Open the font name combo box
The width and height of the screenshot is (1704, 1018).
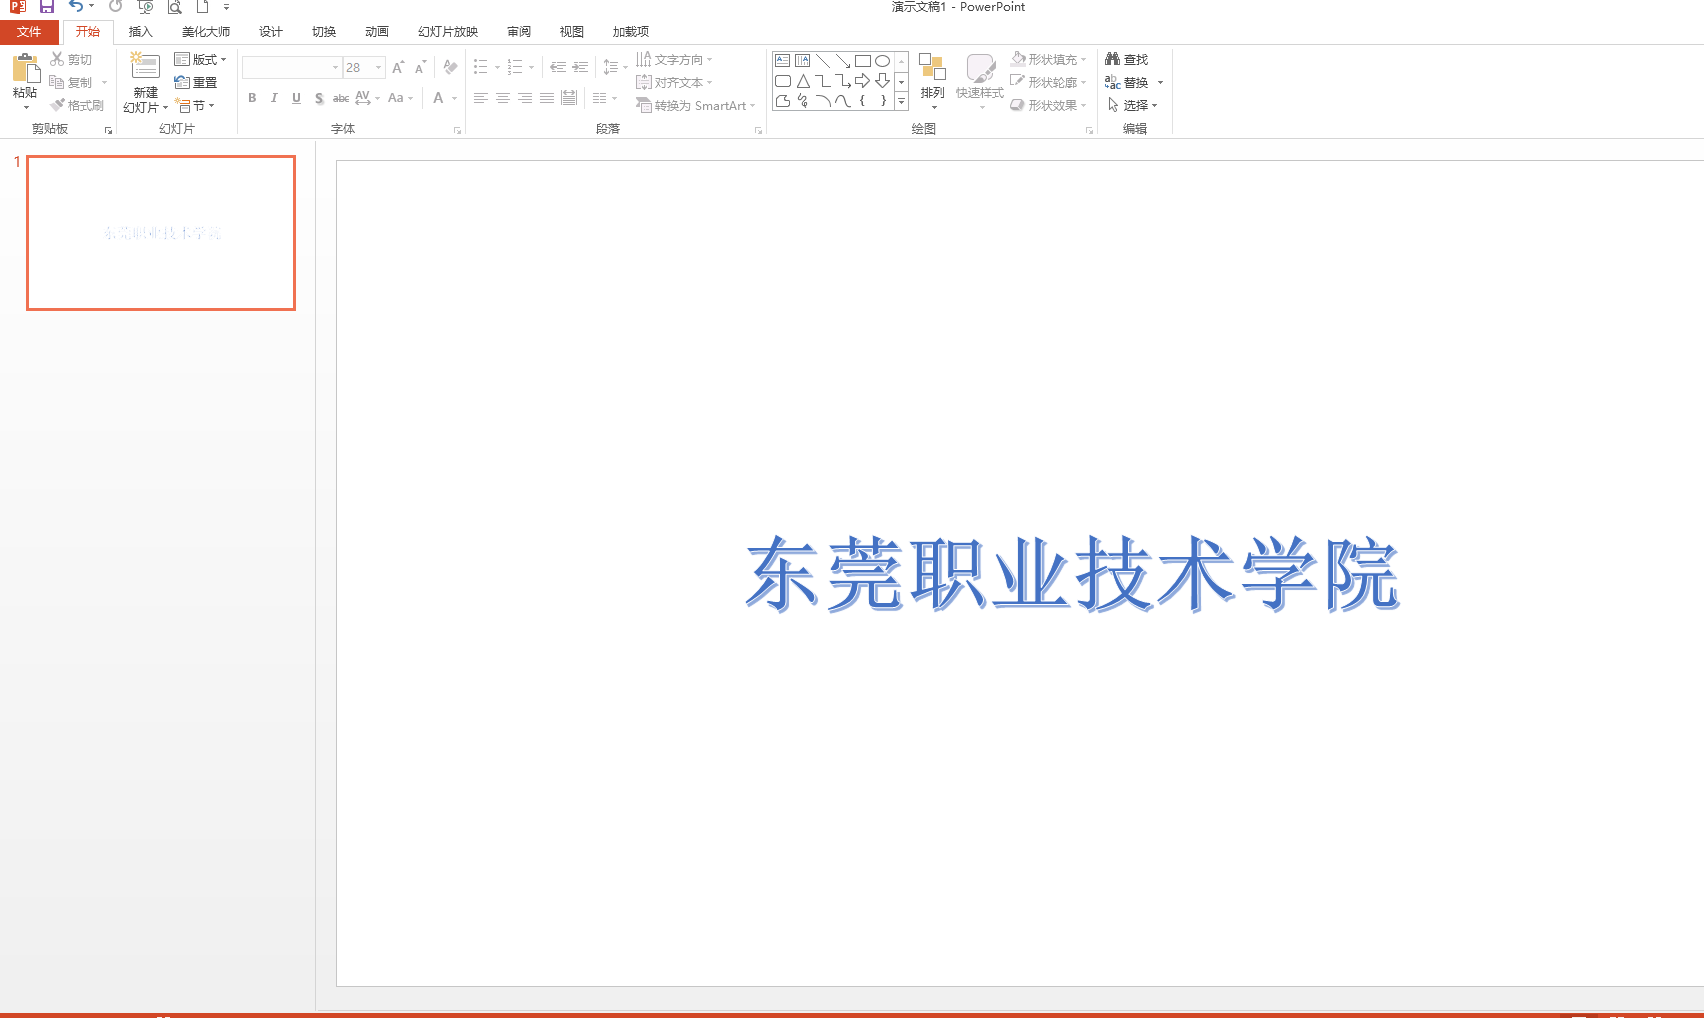(x=292, y=68)
